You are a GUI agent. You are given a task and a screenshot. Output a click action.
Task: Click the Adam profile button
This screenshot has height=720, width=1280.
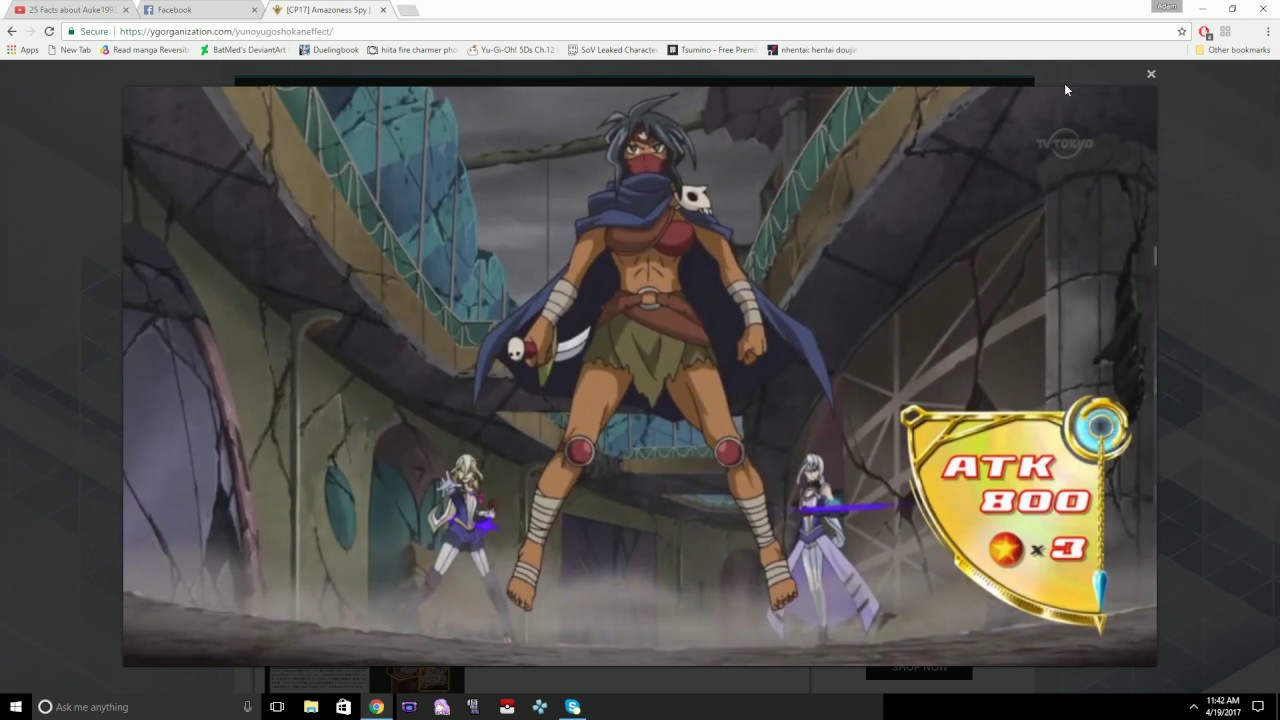pyautogui.click(x=1167, y=6)
